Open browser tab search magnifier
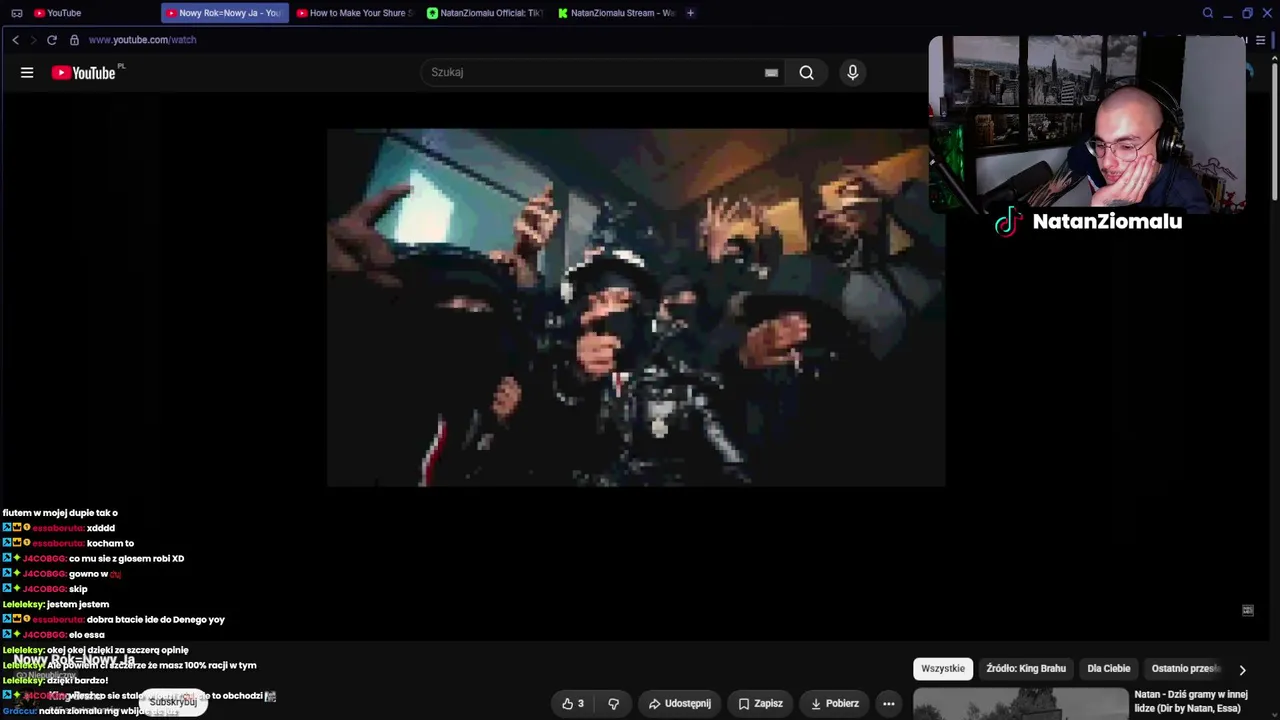Screen dimensions: 1280x720 (1208, 13)
